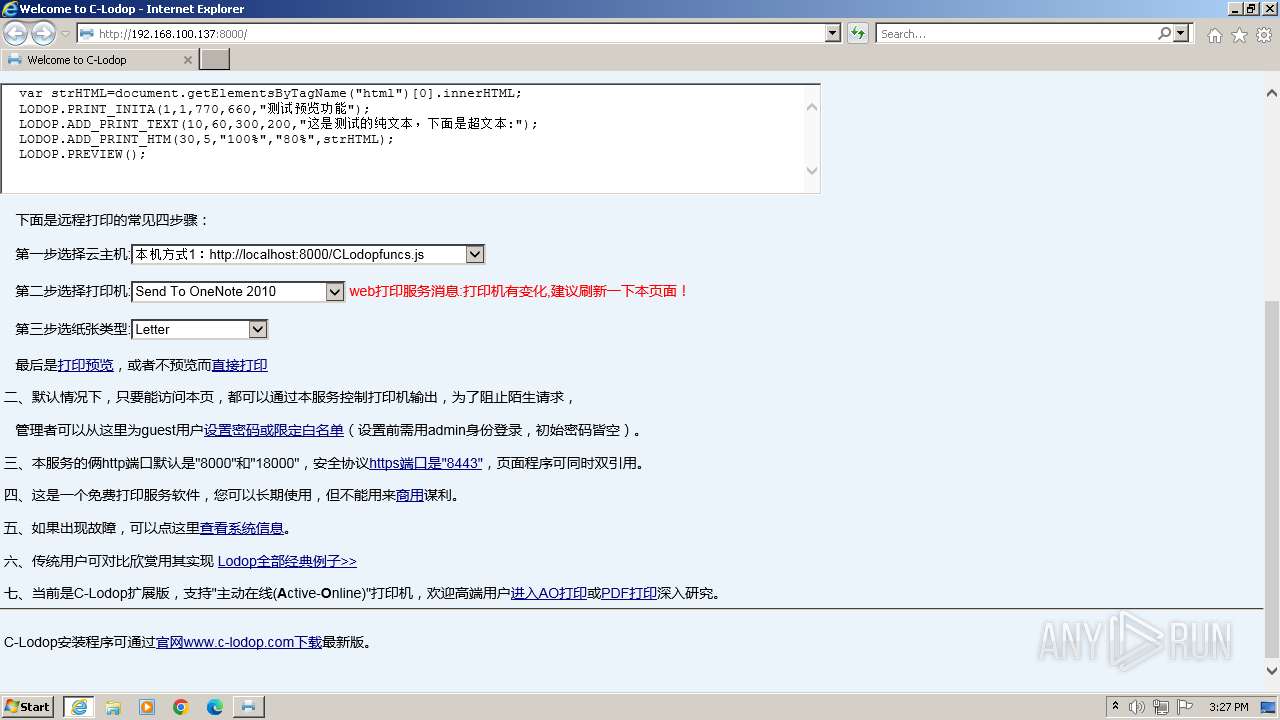
Task: Click the code textarea scroll down arrow
Action: [x=811, y=170]
